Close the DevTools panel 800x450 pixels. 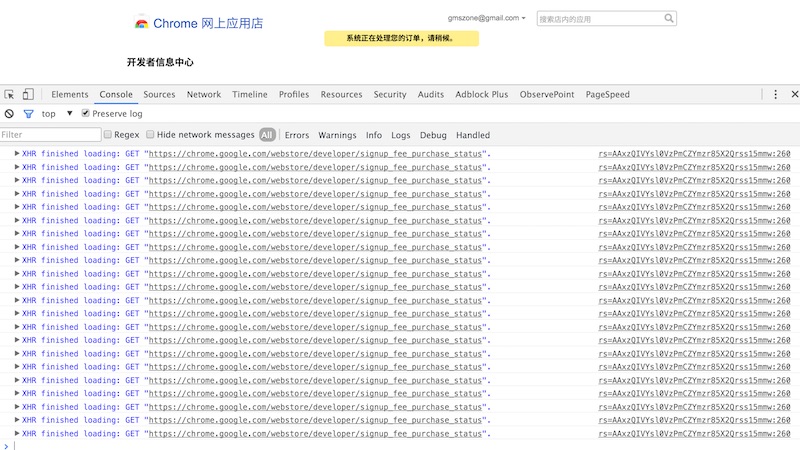tap(794, 94)
